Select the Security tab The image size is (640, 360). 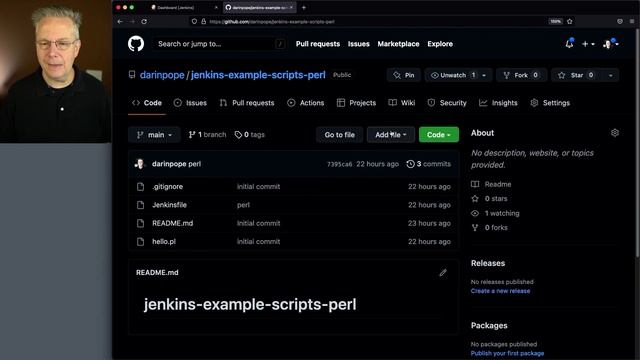click(447, 103)
